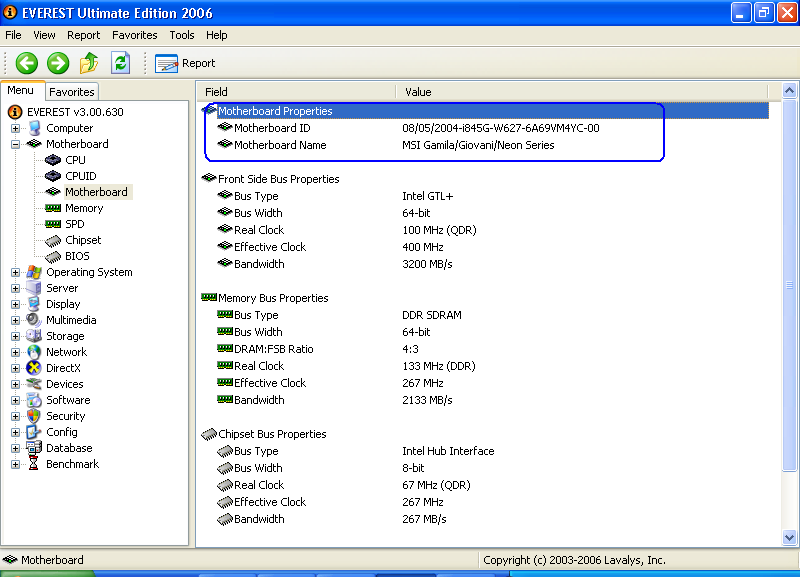Expand the Display tree node
Screen dimensions: 800x577
15,305
